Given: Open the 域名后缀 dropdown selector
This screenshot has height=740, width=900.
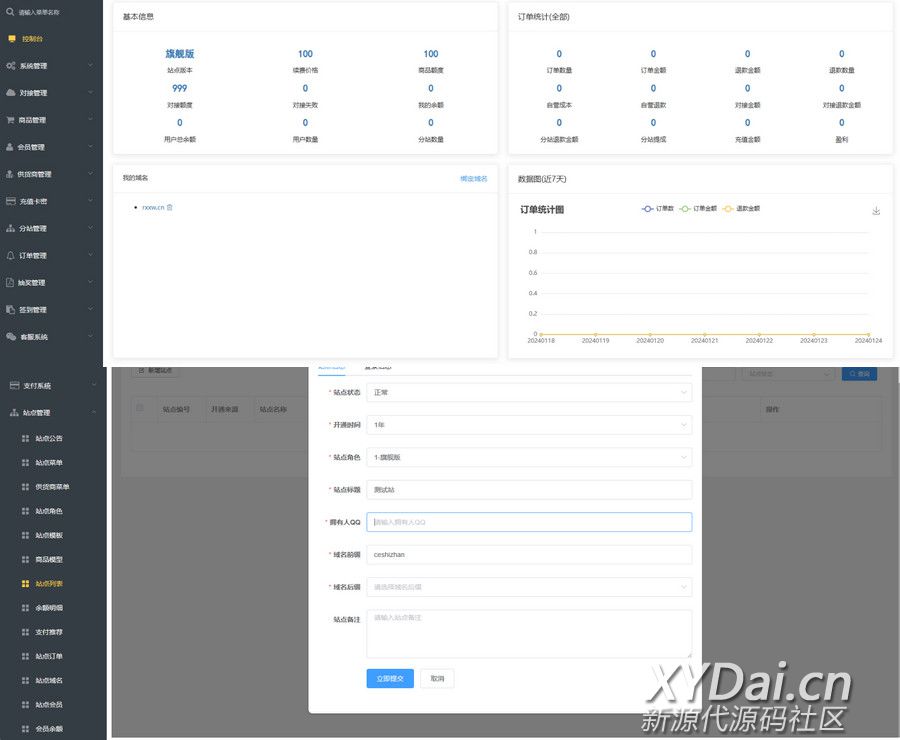Looking at the screenshot, I should [529, 587].
